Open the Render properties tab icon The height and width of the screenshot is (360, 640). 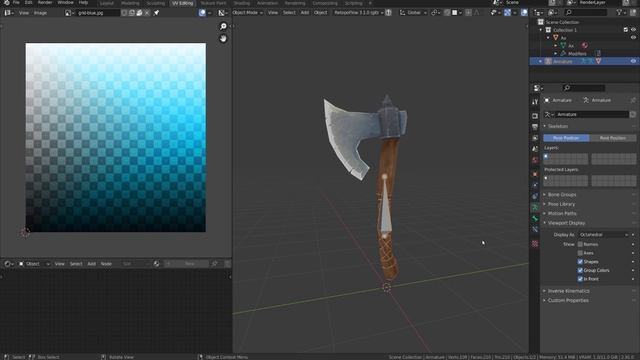[x=535, y=116]
